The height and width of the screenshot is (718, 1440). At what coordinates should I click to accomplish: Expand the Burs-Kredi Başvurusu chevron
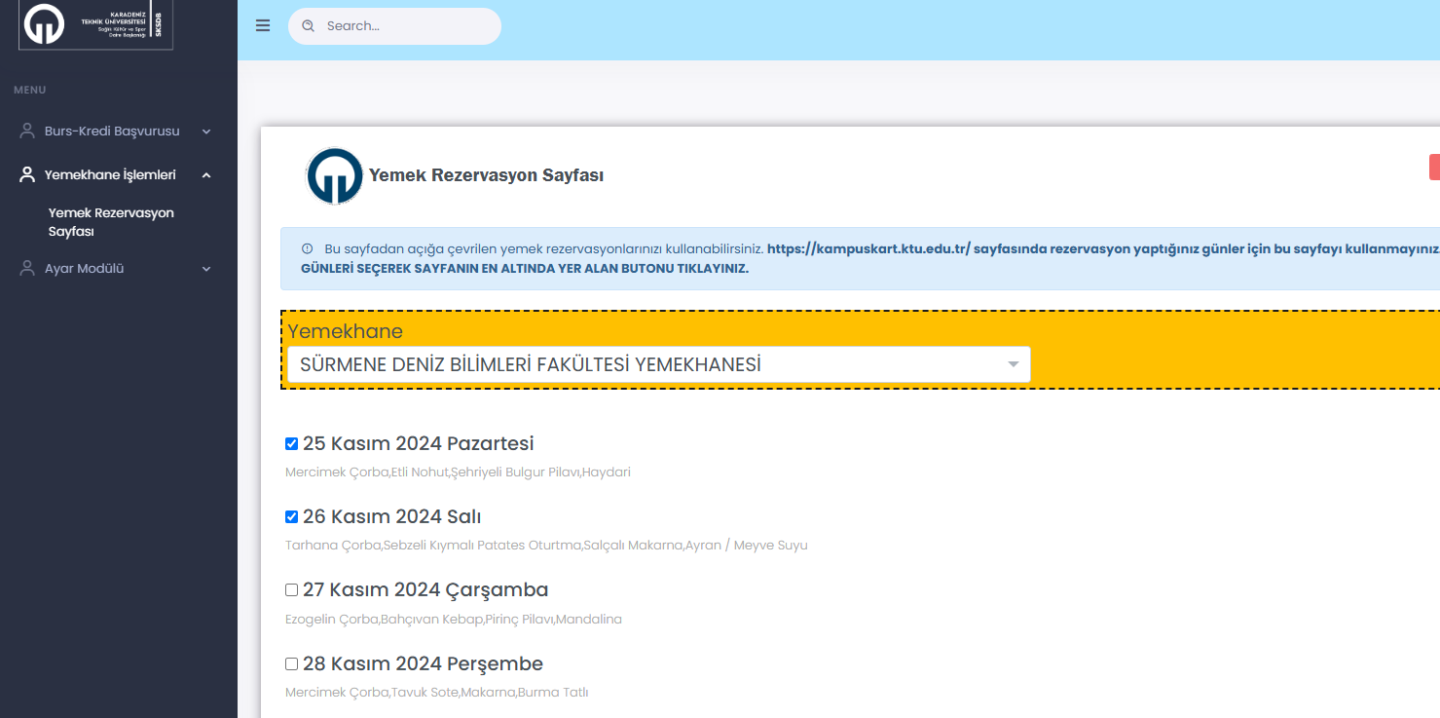pos(206,132)
